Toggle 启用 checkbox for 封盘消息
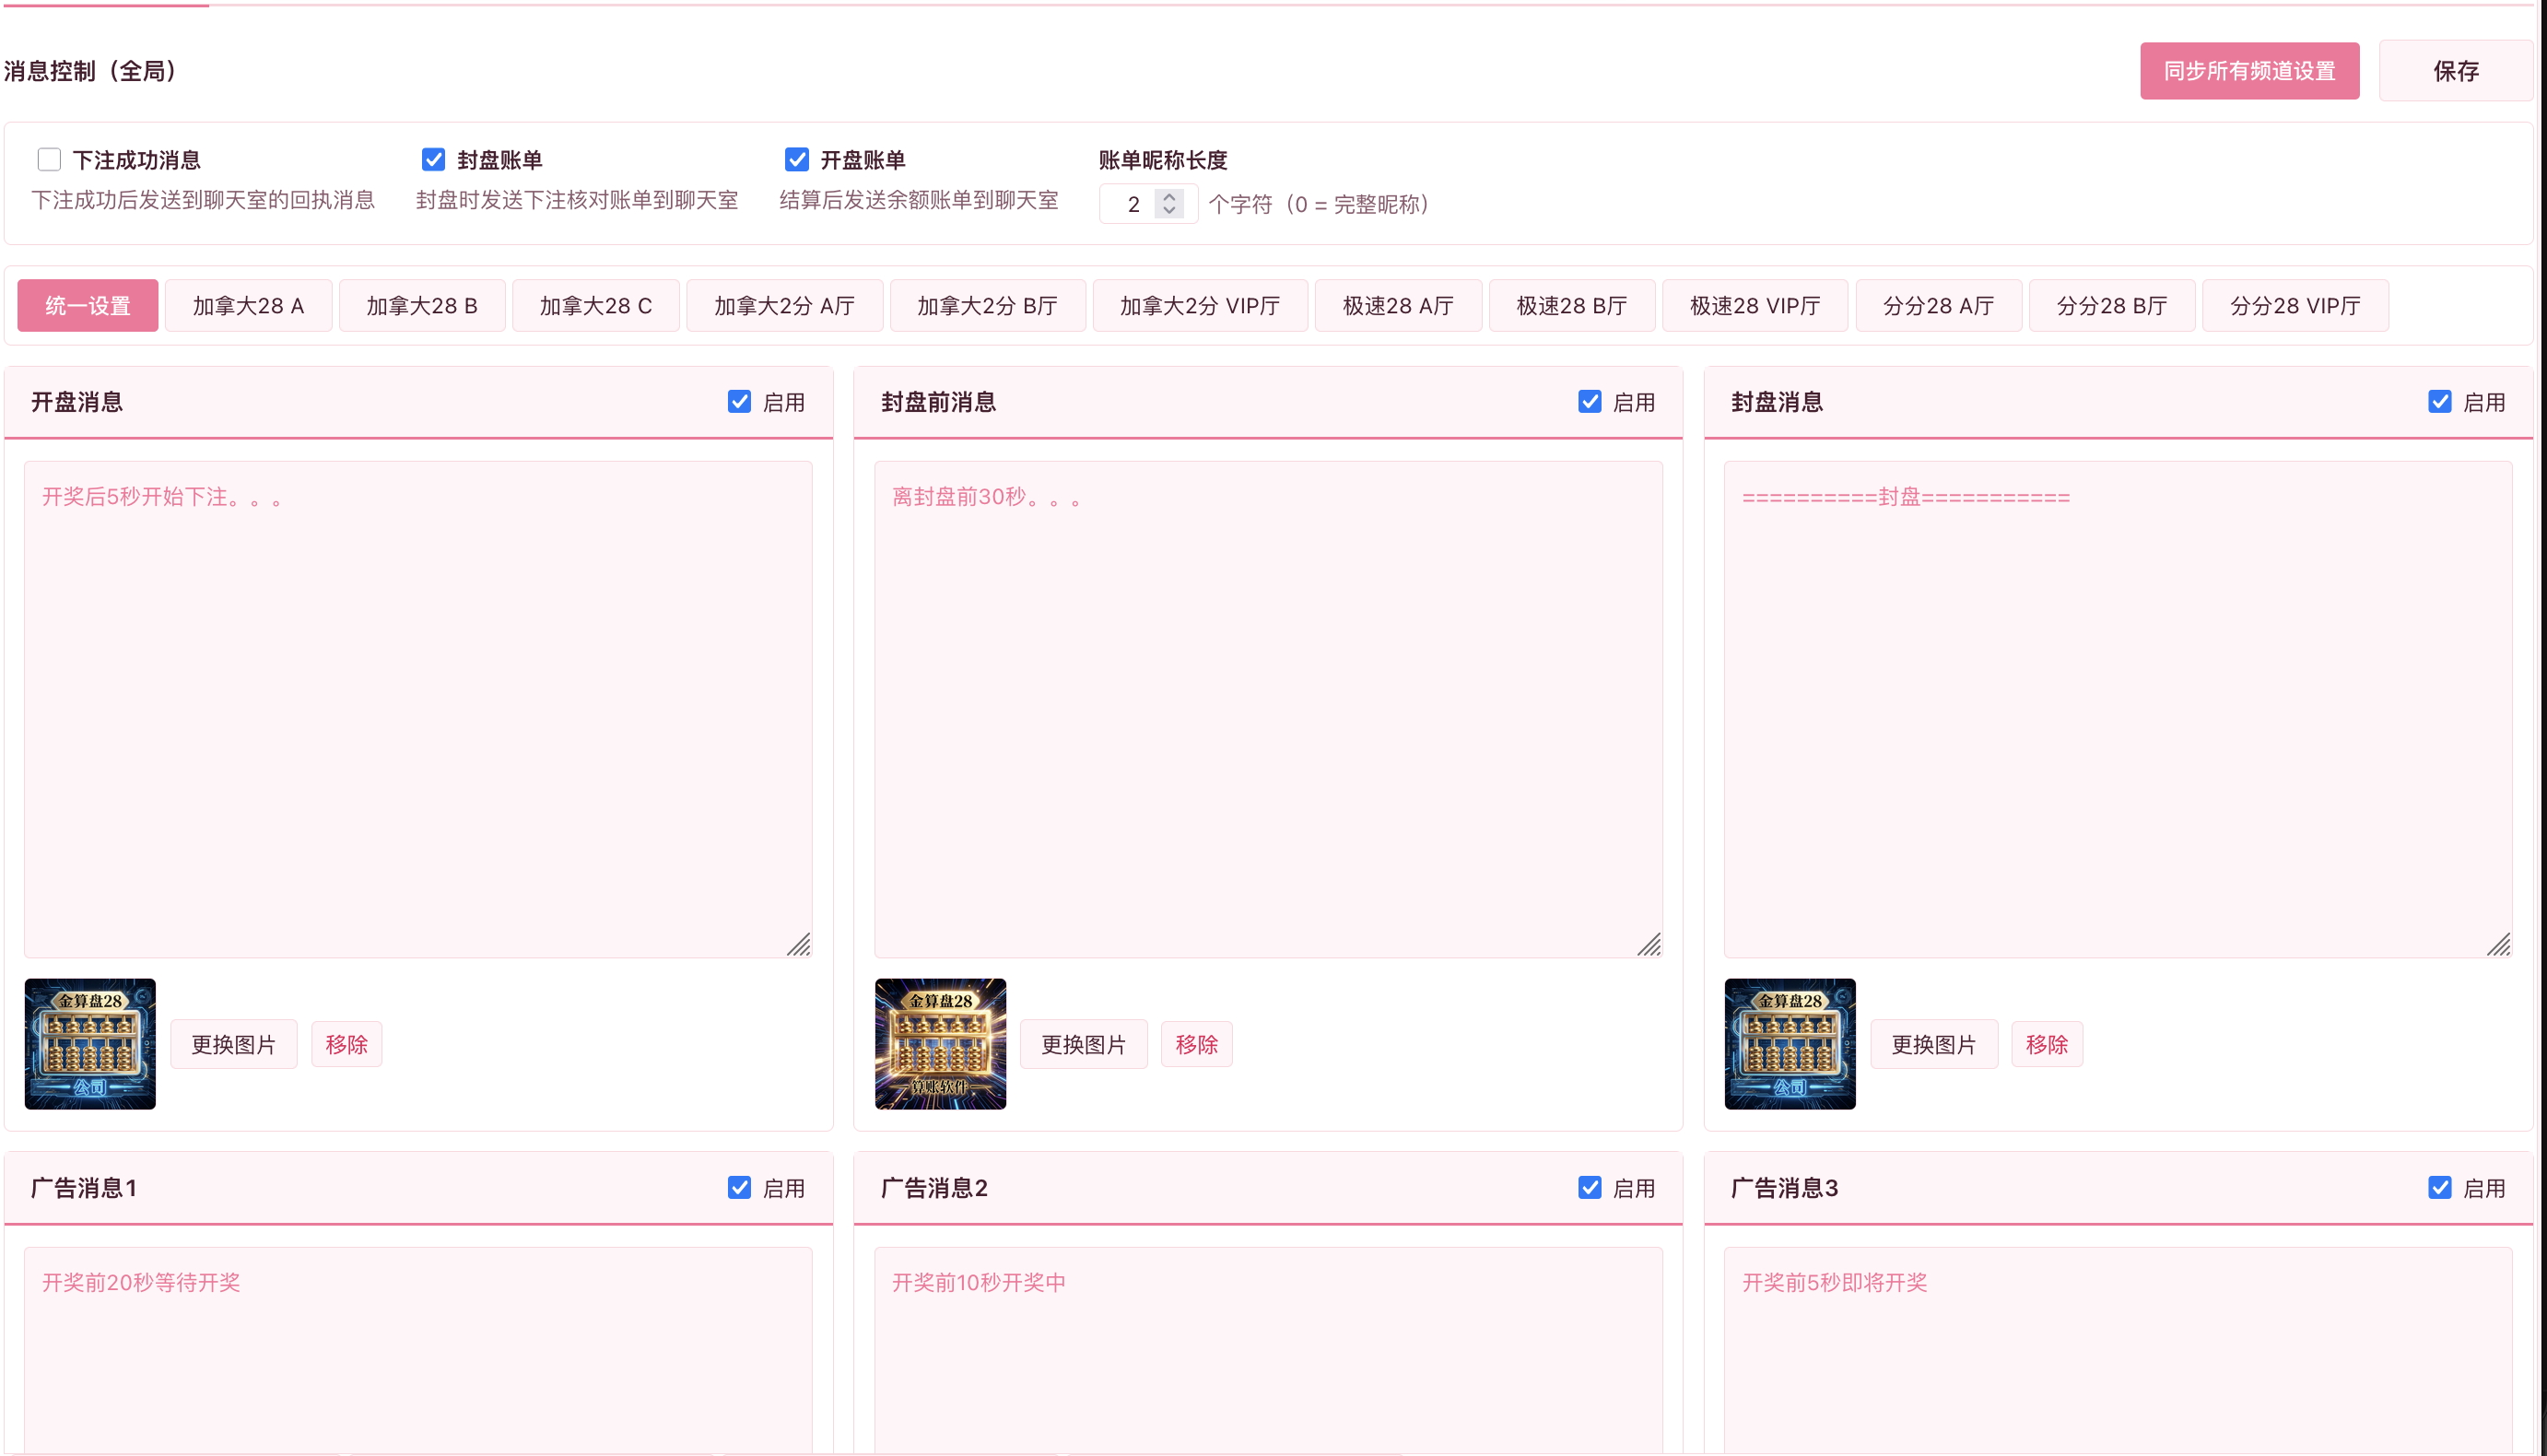Viewport: 2547px width, 1456px height. point(2440,402)
